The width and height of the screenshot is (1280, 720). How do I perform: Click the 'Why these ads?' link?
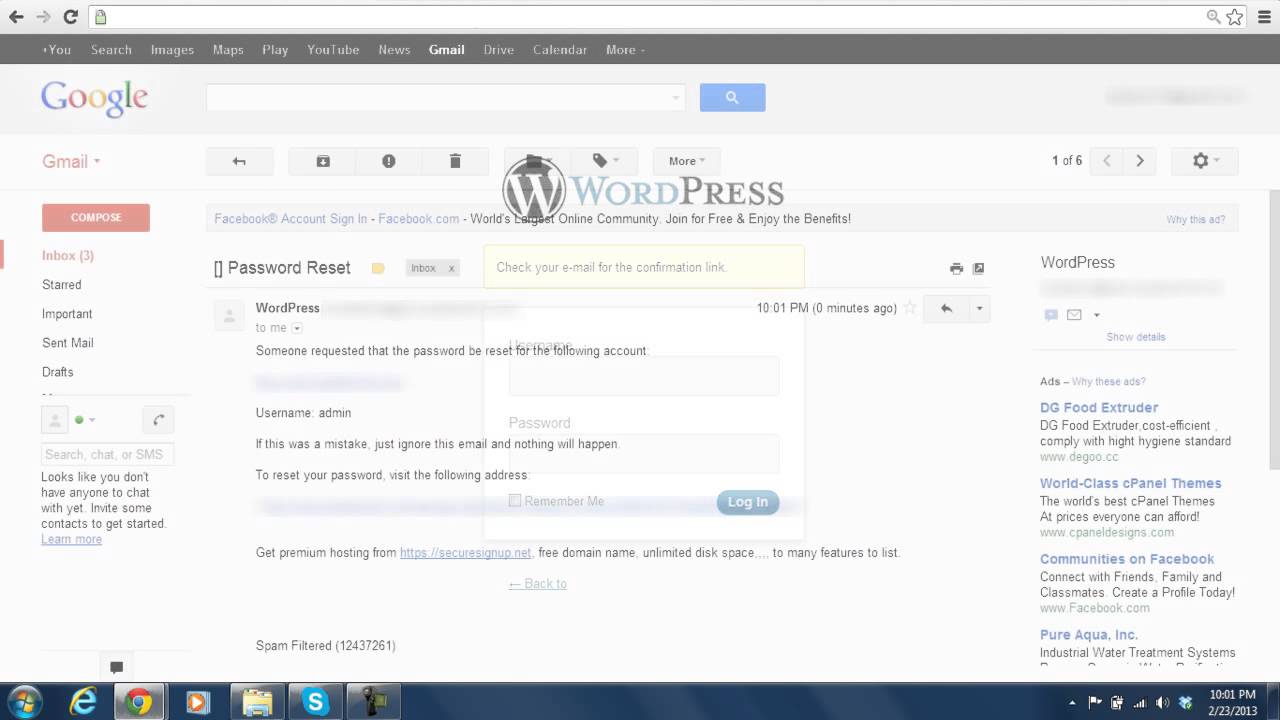pos(1109,381)
